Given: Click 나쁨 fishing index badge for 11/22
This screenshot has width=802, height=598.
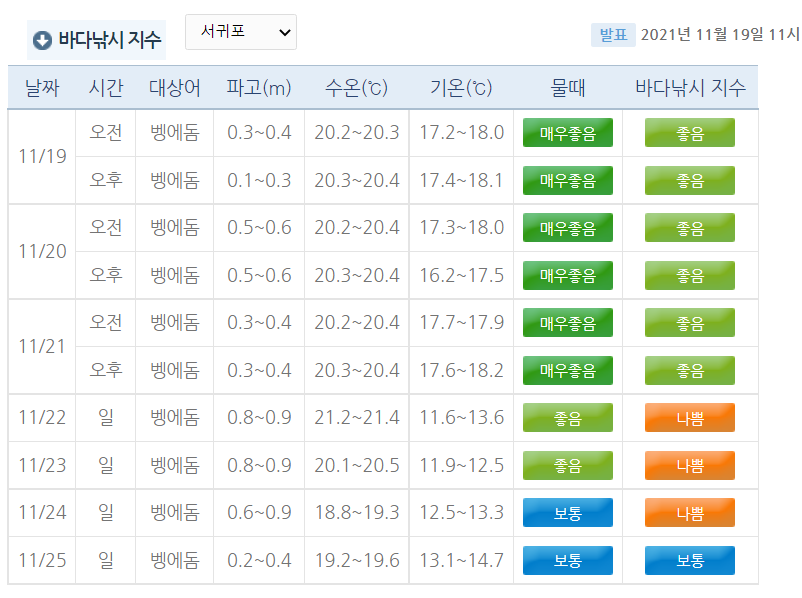Looking at the screenshot, I should click(690, 417).
